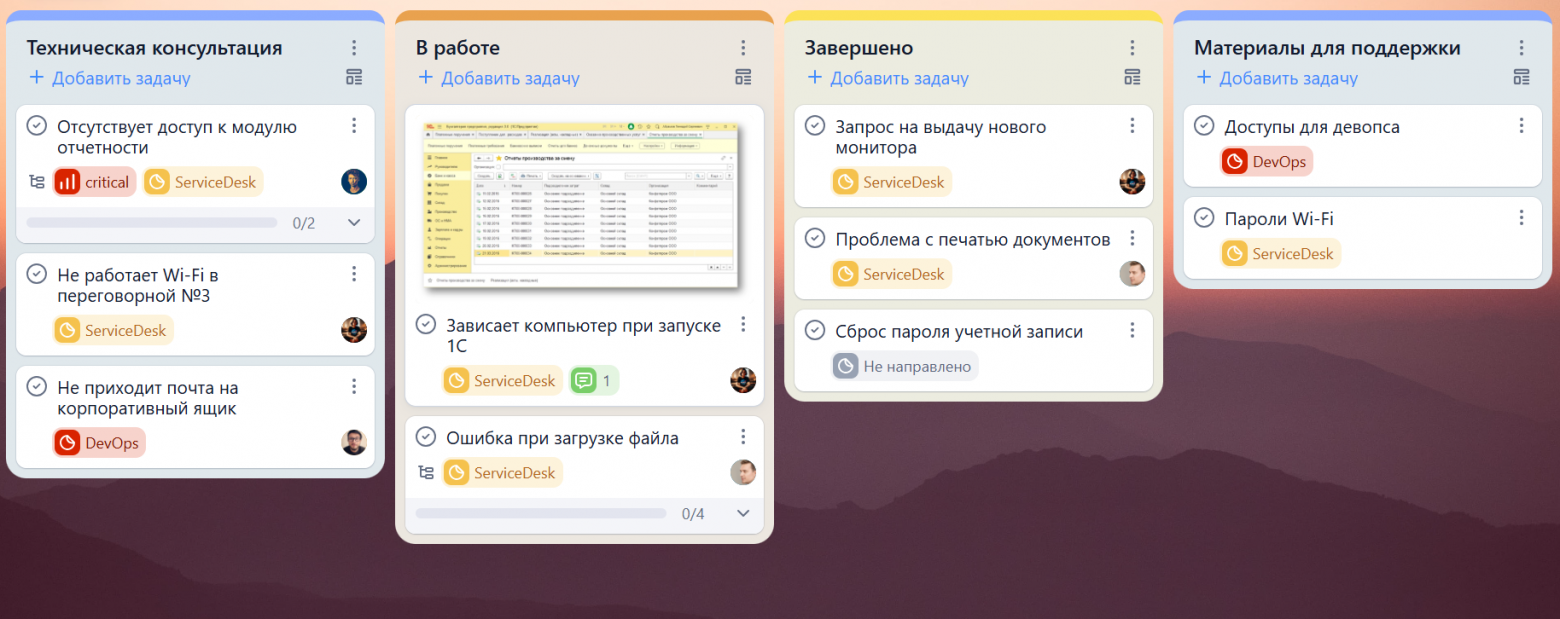Add task to Завершено column

tap(887, 78)
